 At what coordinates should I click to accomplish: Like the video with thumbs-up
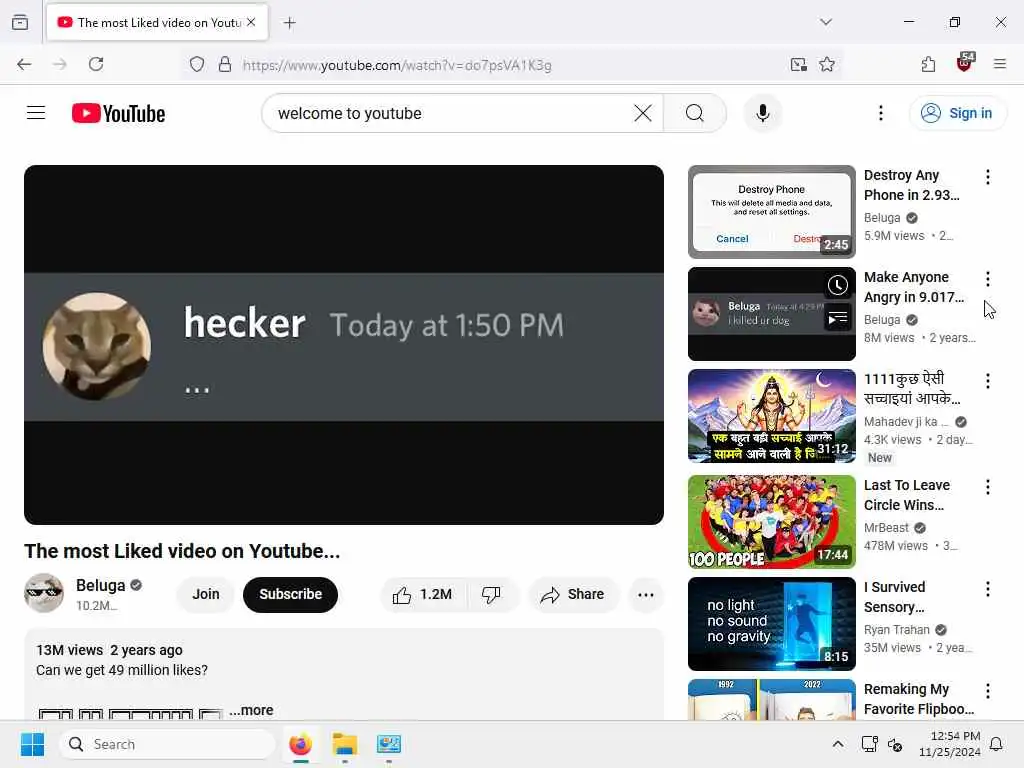click(x=423, y=594)
